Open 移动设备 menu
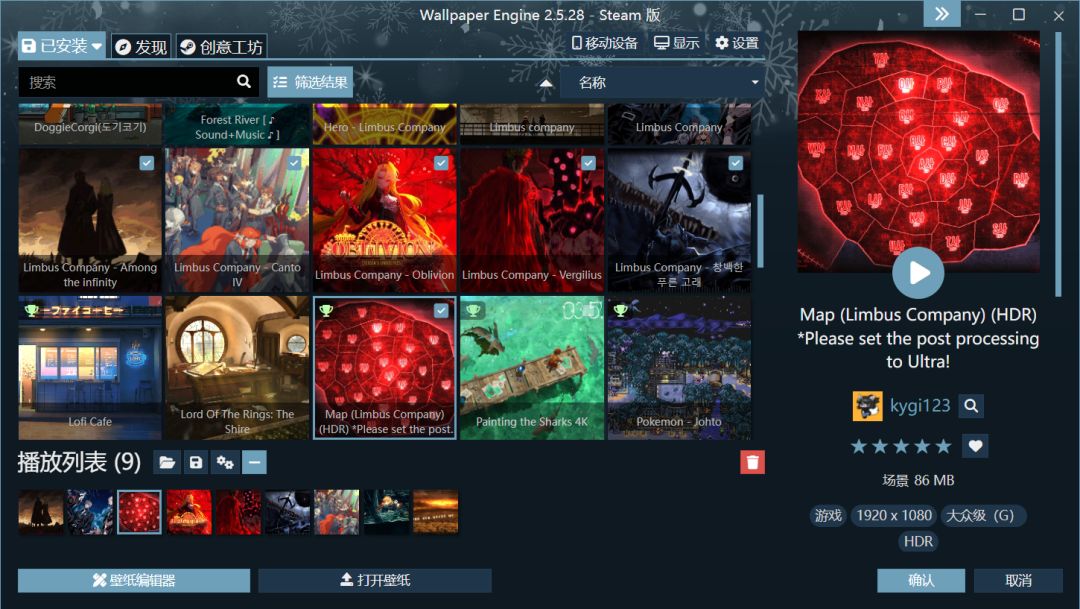 coord(605,43)
